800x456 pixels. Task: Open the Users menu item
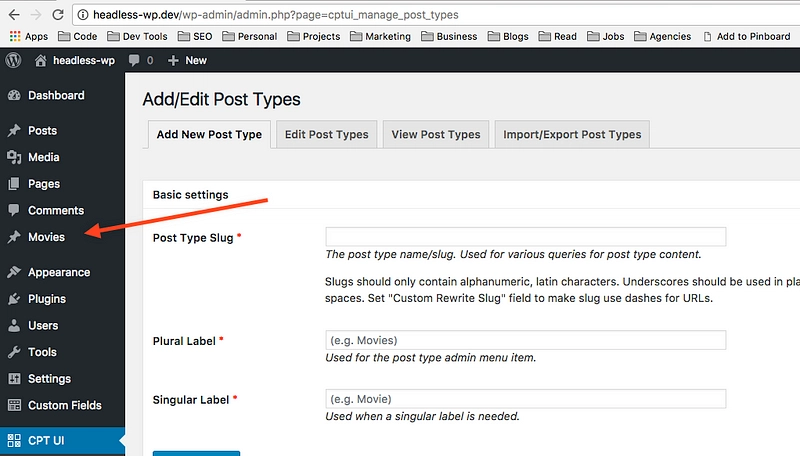point(42,326)
